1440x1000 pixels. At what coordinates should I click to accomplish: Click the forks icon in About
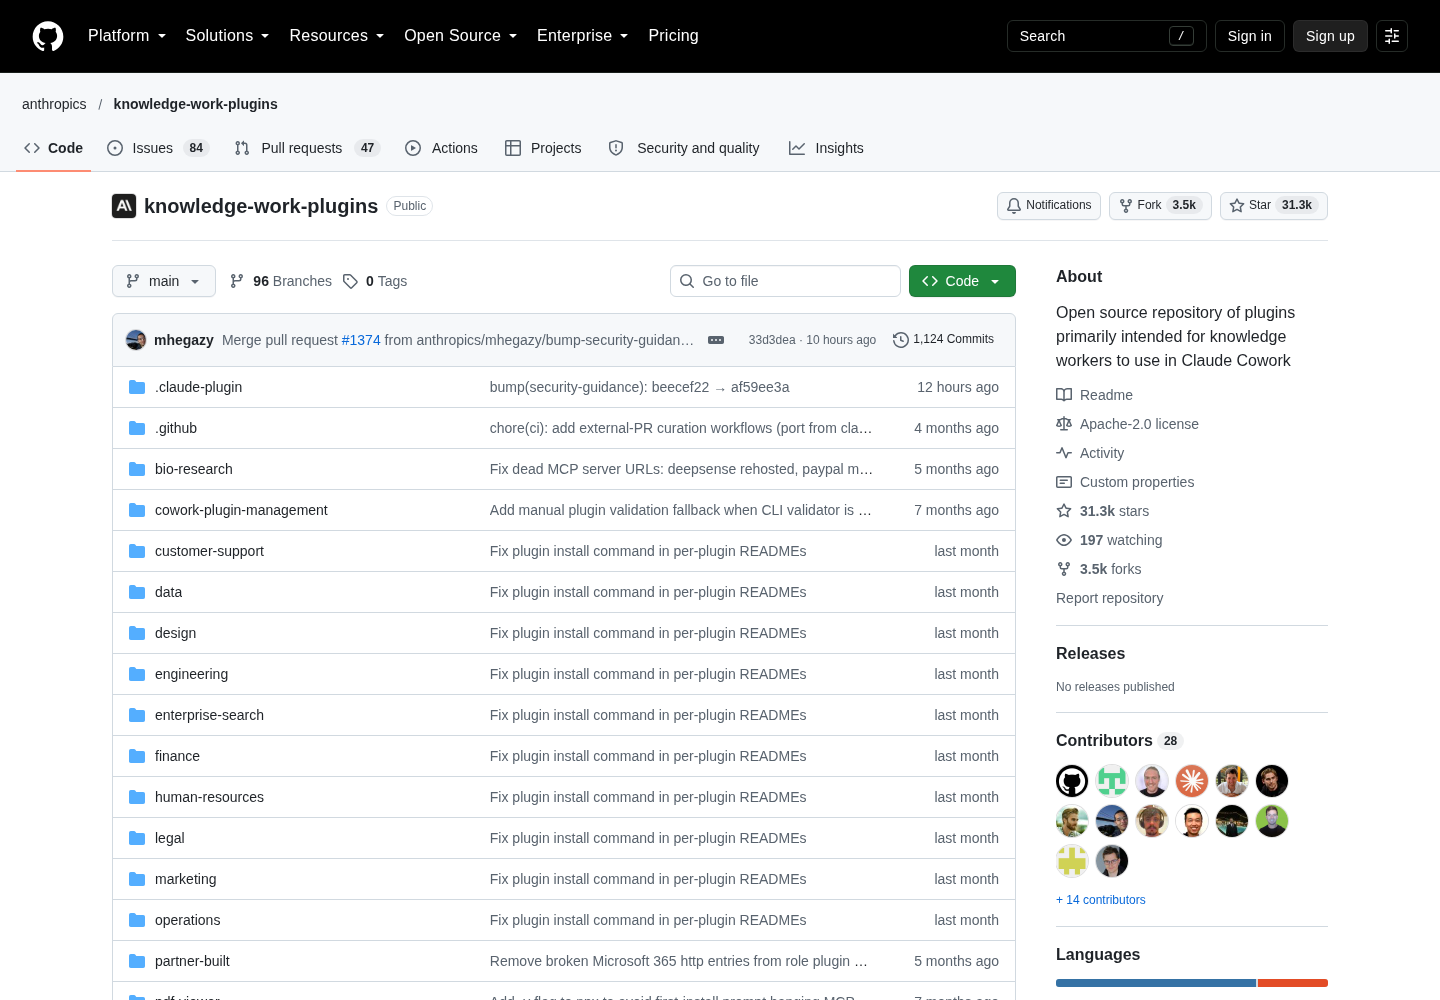coord(1064,569)
